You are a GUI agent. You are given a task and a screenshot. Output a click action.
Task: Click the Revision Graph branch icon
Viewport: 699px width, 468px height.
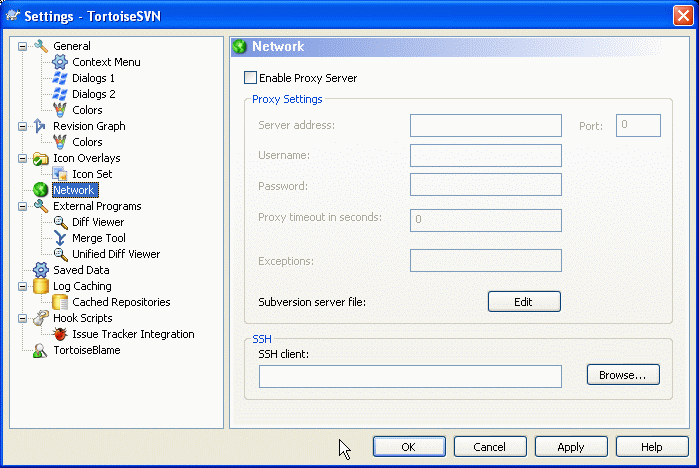click(40, 126)
